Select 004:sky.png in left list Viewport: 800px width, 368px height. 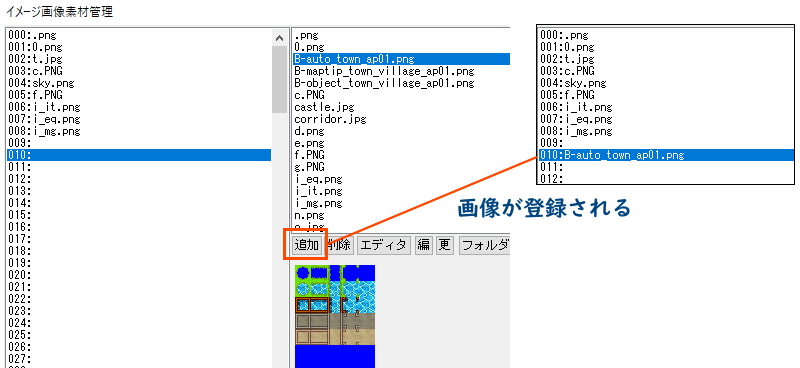click(x=139, y=83)
